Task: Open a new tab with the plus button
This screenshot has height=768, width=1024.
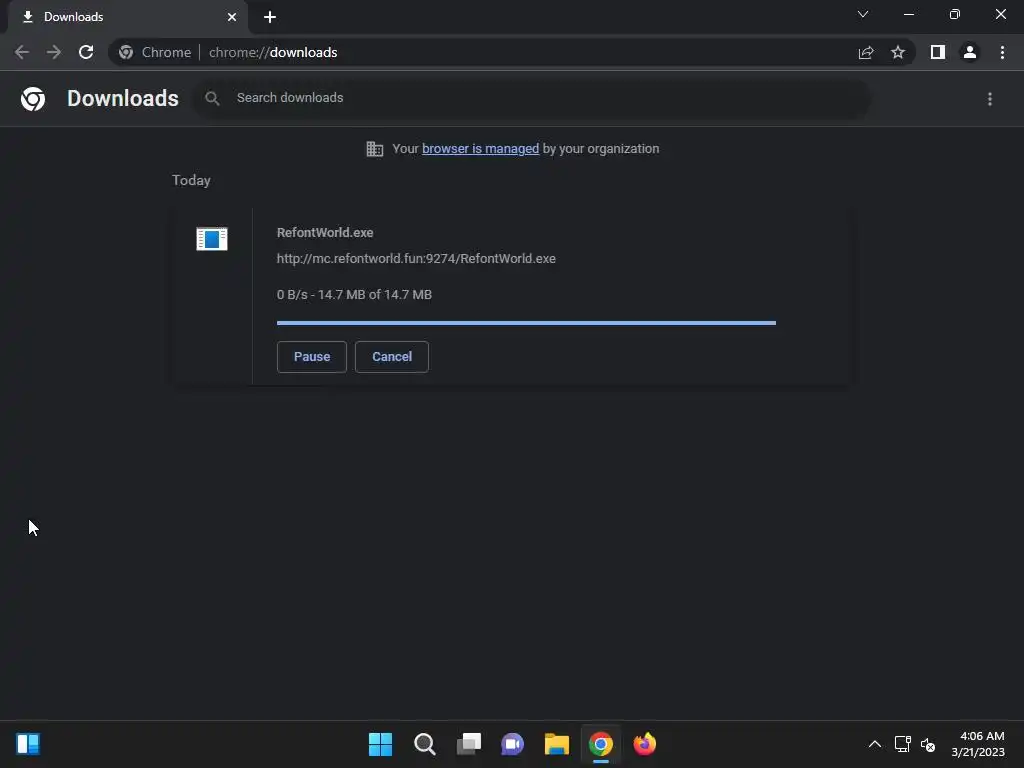Action: click(270, 17)
